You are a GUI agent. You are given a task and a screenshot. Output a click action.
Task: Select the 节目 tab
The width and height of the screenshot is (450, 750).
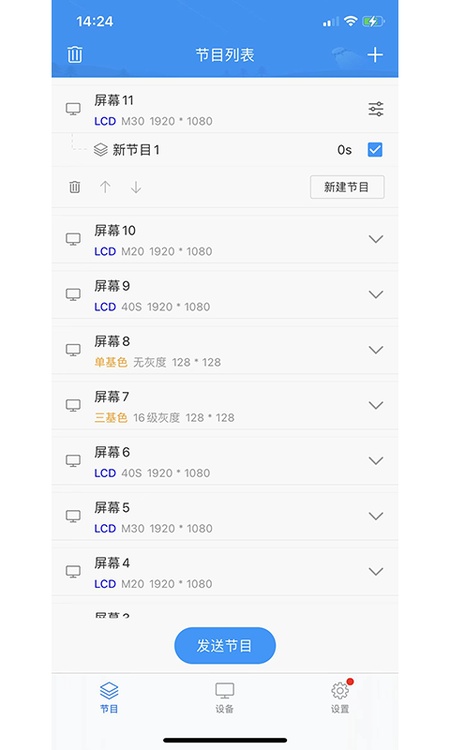tap(109, 698)
